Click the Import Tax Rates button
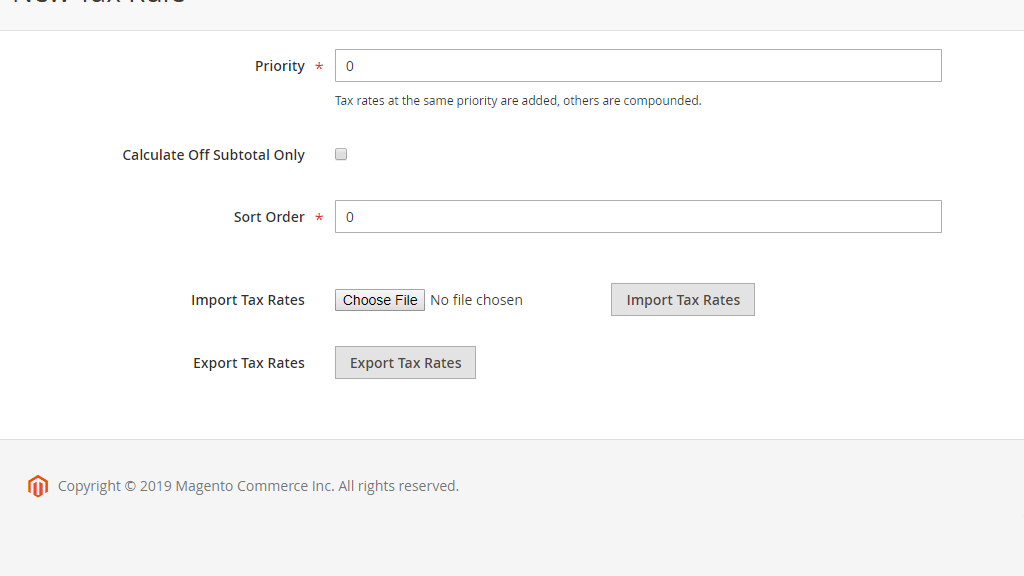This screenshot has height=576, width=1024. coord(682,299)
